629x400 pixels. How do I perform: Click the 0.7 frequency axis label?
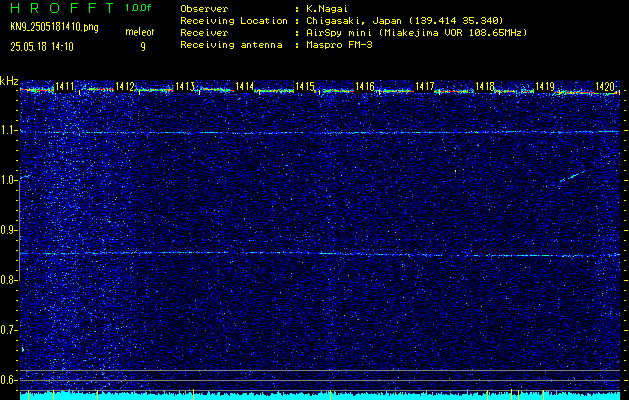coord(8,330)
